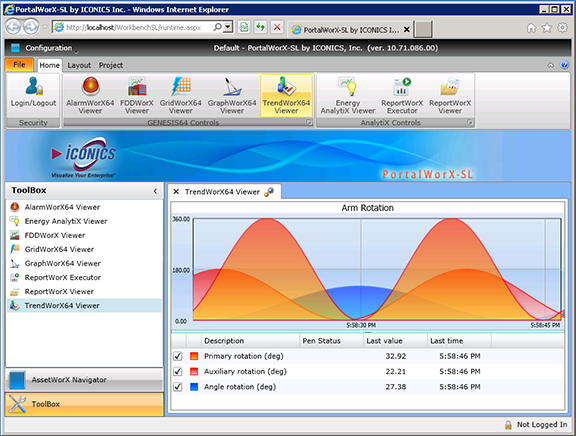Screen dimensions: 576x436
Task: Open the TrendWorX64 Viewer tab settings gear
Action: [269, 192]
